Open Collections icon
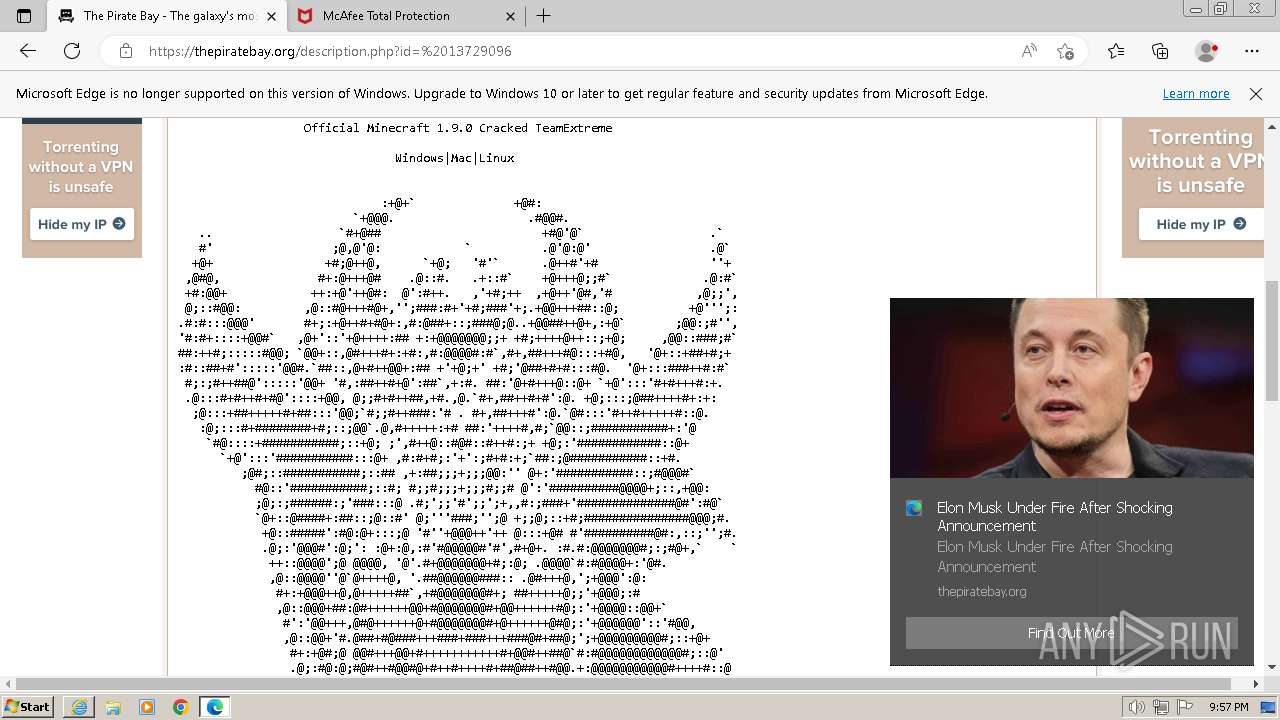 pyautogui.click(x=1160, y=51)
